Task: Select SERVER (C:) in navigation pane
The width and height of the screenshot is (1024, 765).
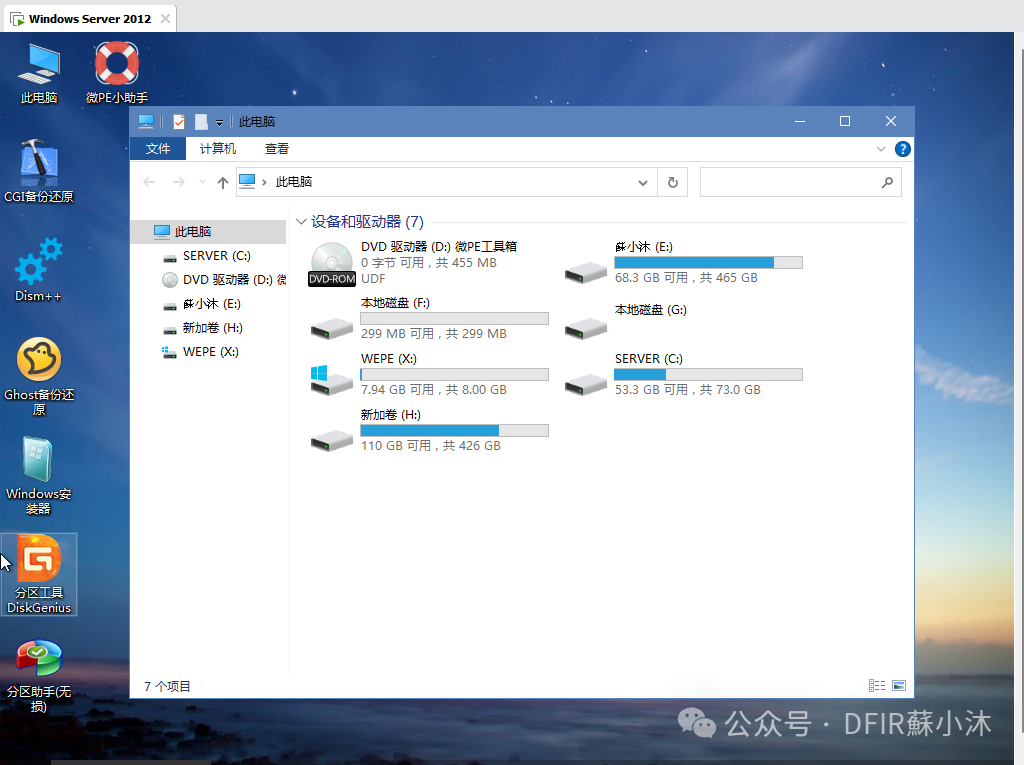Action: click(209, 255)
